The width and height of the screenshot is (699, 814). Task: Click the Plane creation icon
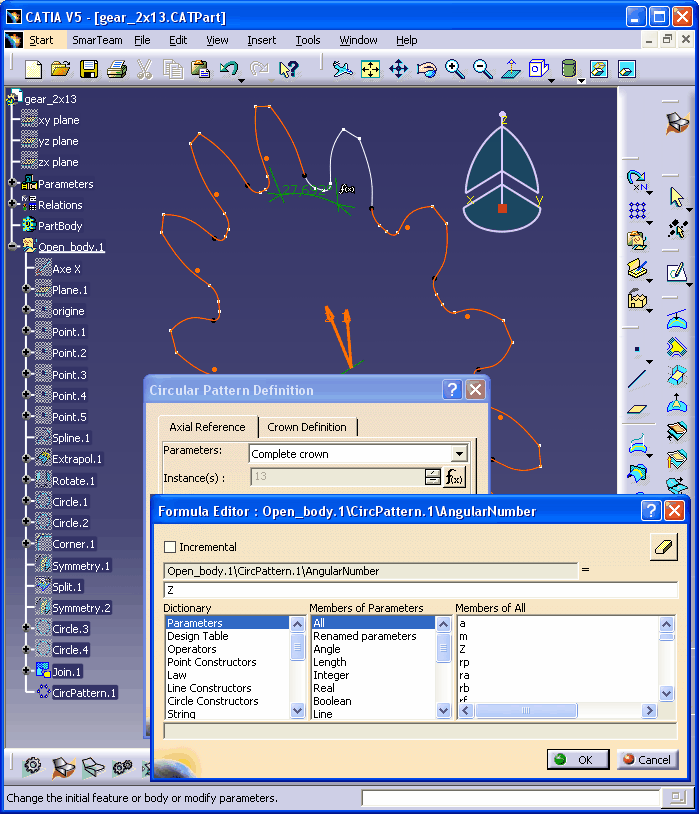point(637,409)
